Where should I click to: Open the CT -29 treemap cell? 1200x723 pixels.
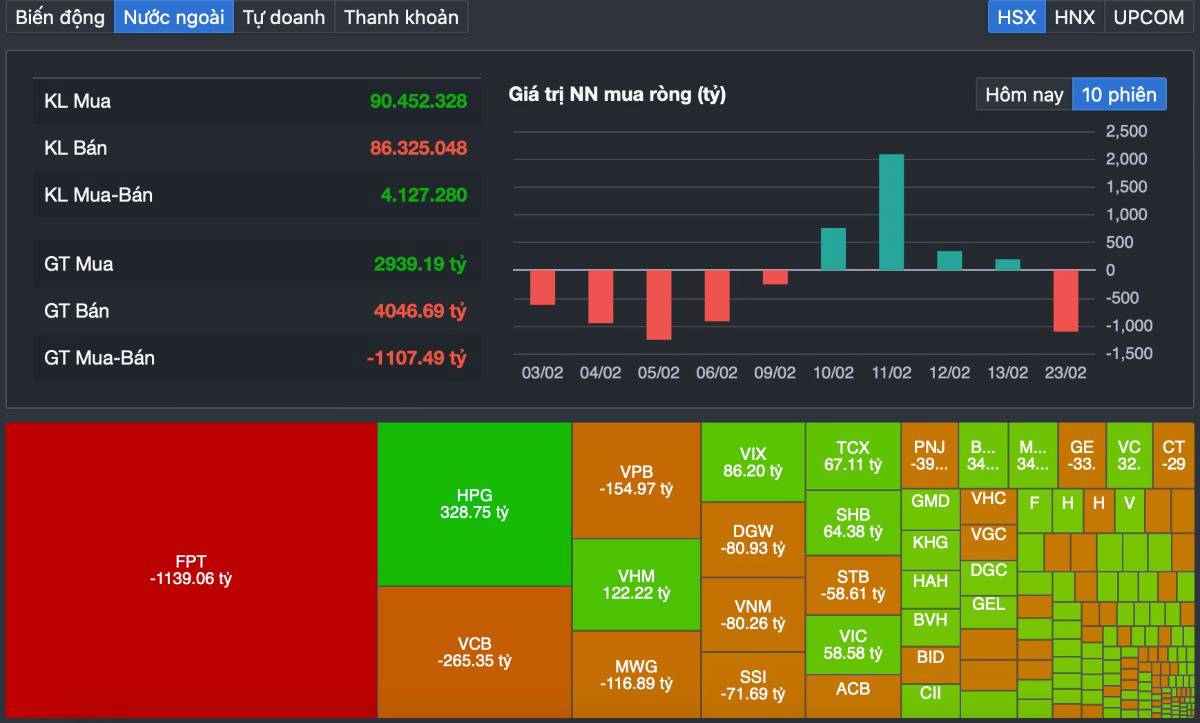click(1173, 455)
